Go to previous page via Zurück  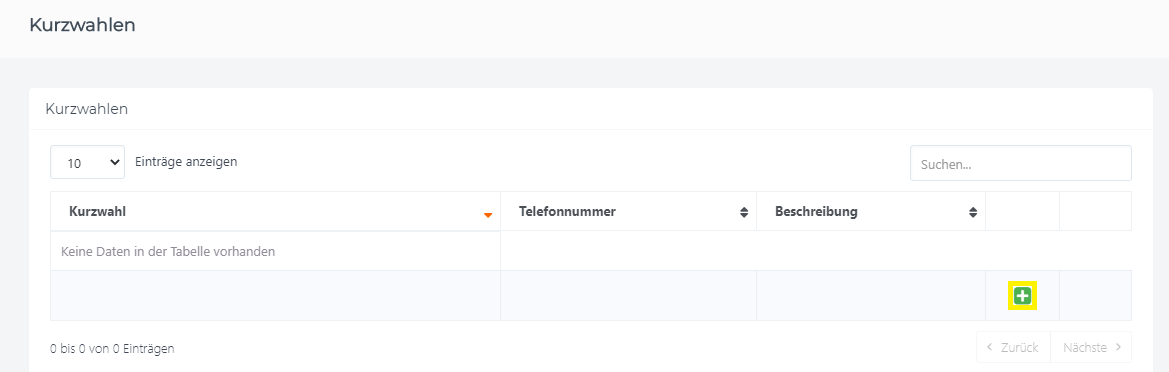(x=1013, y=347)
